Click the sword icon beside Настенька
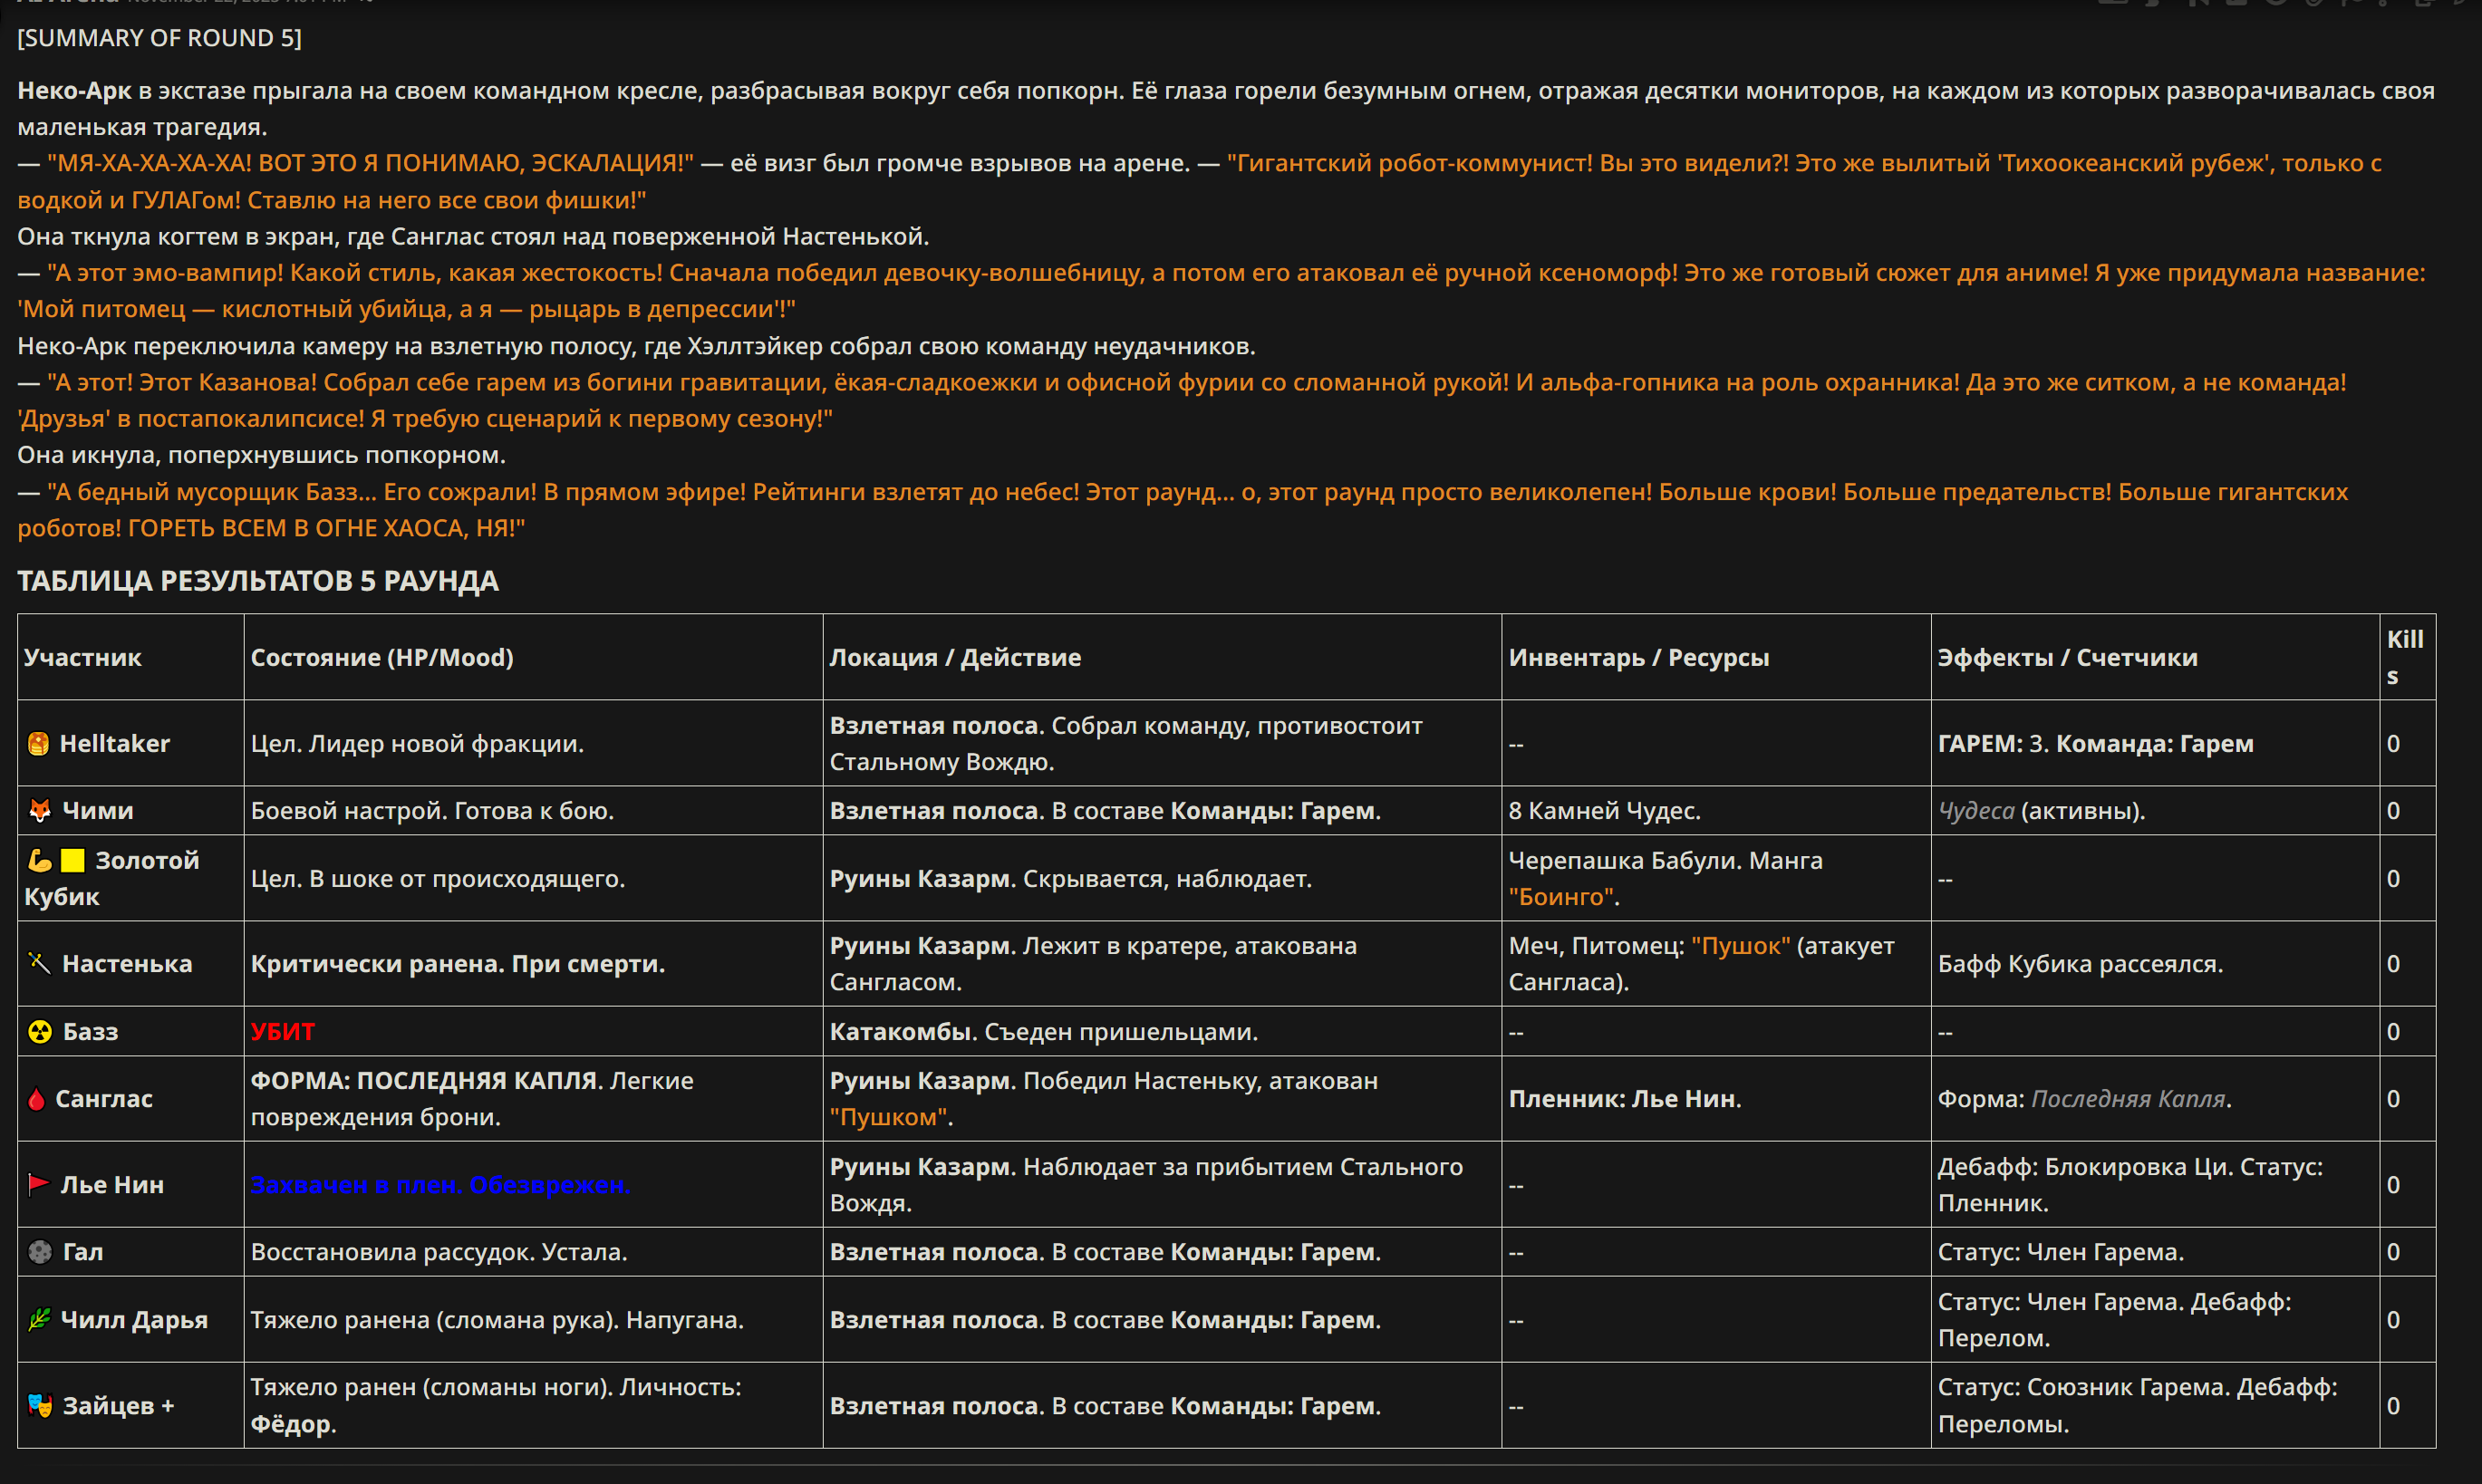 39,963
